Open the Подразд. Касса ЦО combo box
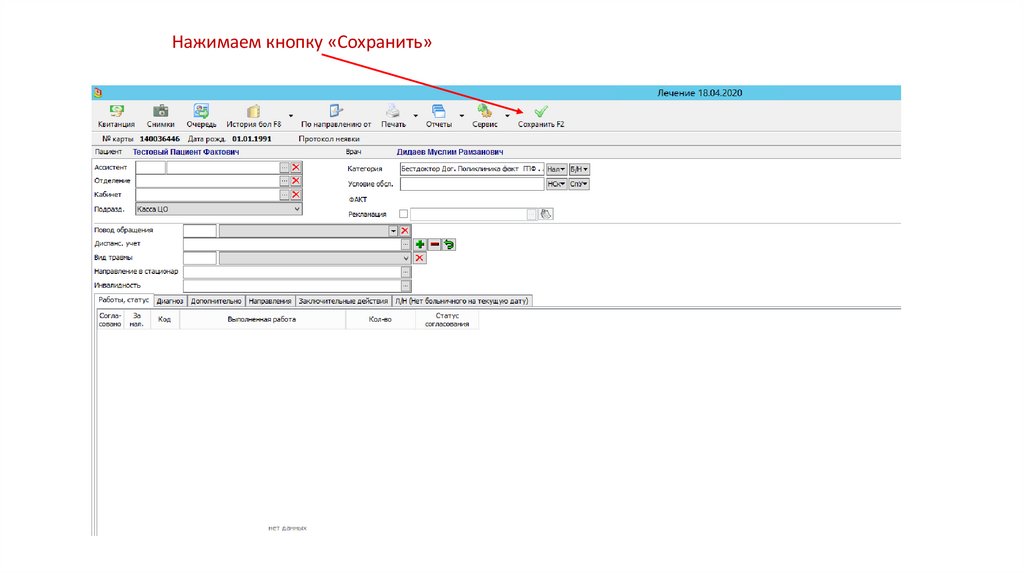 click(x=218, y=209)
